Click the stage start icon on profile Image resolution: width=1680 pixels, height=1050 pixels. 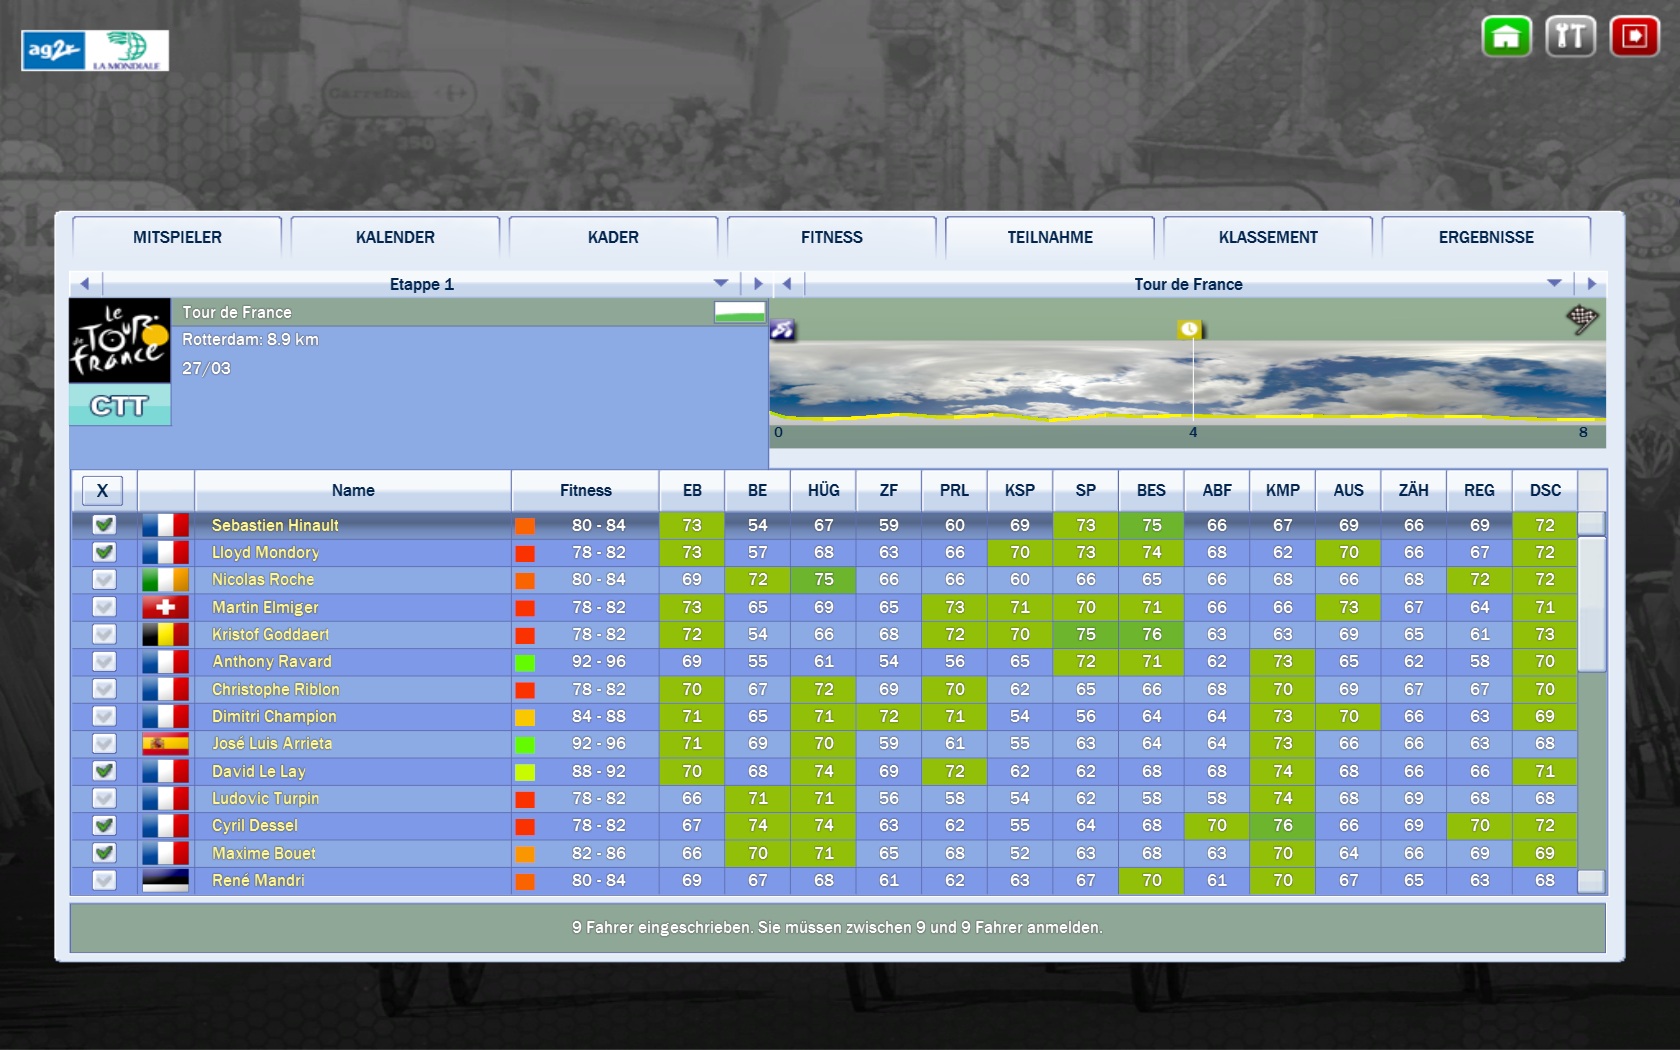(x=782, y=329)
